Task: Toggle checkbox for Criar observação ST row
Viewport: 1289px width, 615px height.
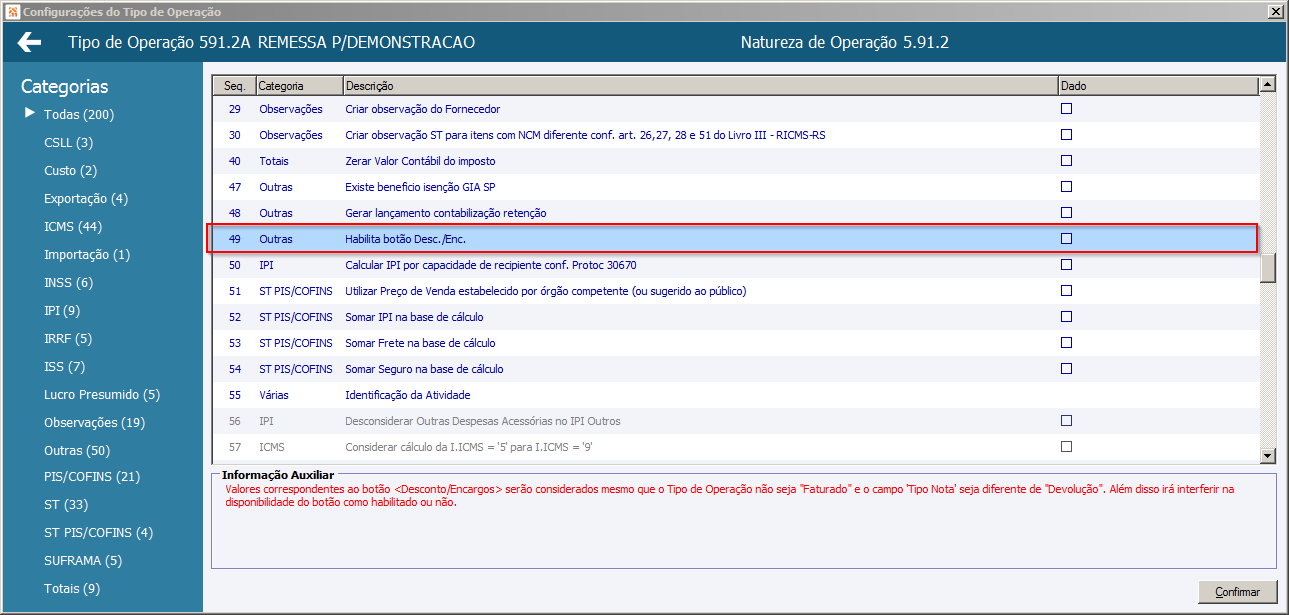Action: click(1066, 134)
